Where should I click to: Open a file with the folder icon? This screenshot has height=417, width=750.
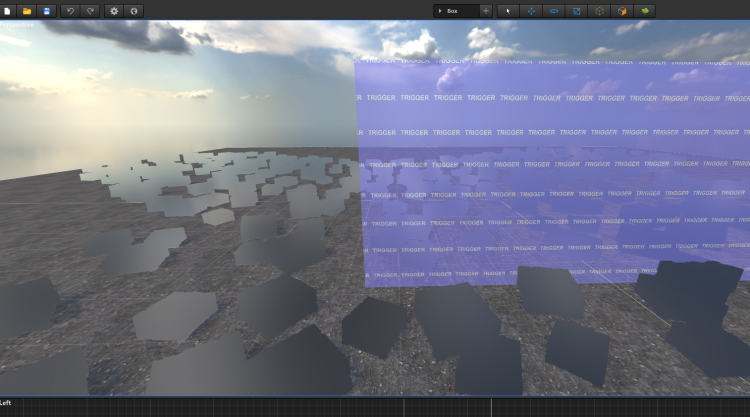[27, 10]
